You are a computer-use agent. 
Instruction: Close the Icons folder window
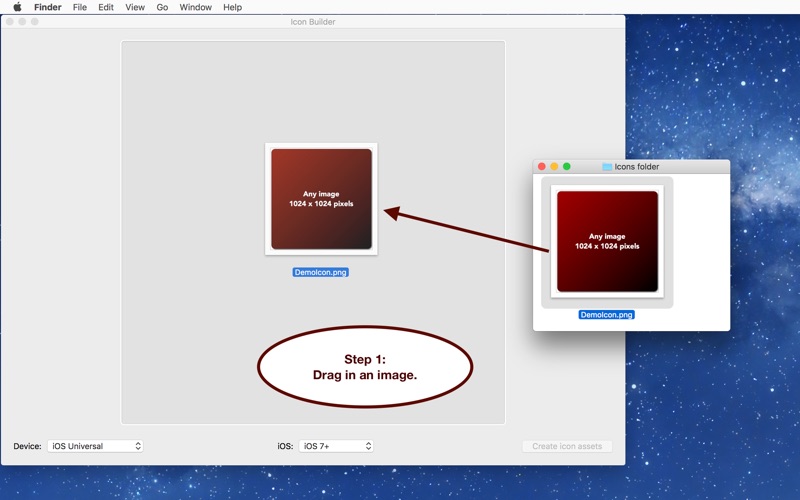(542, 167)
